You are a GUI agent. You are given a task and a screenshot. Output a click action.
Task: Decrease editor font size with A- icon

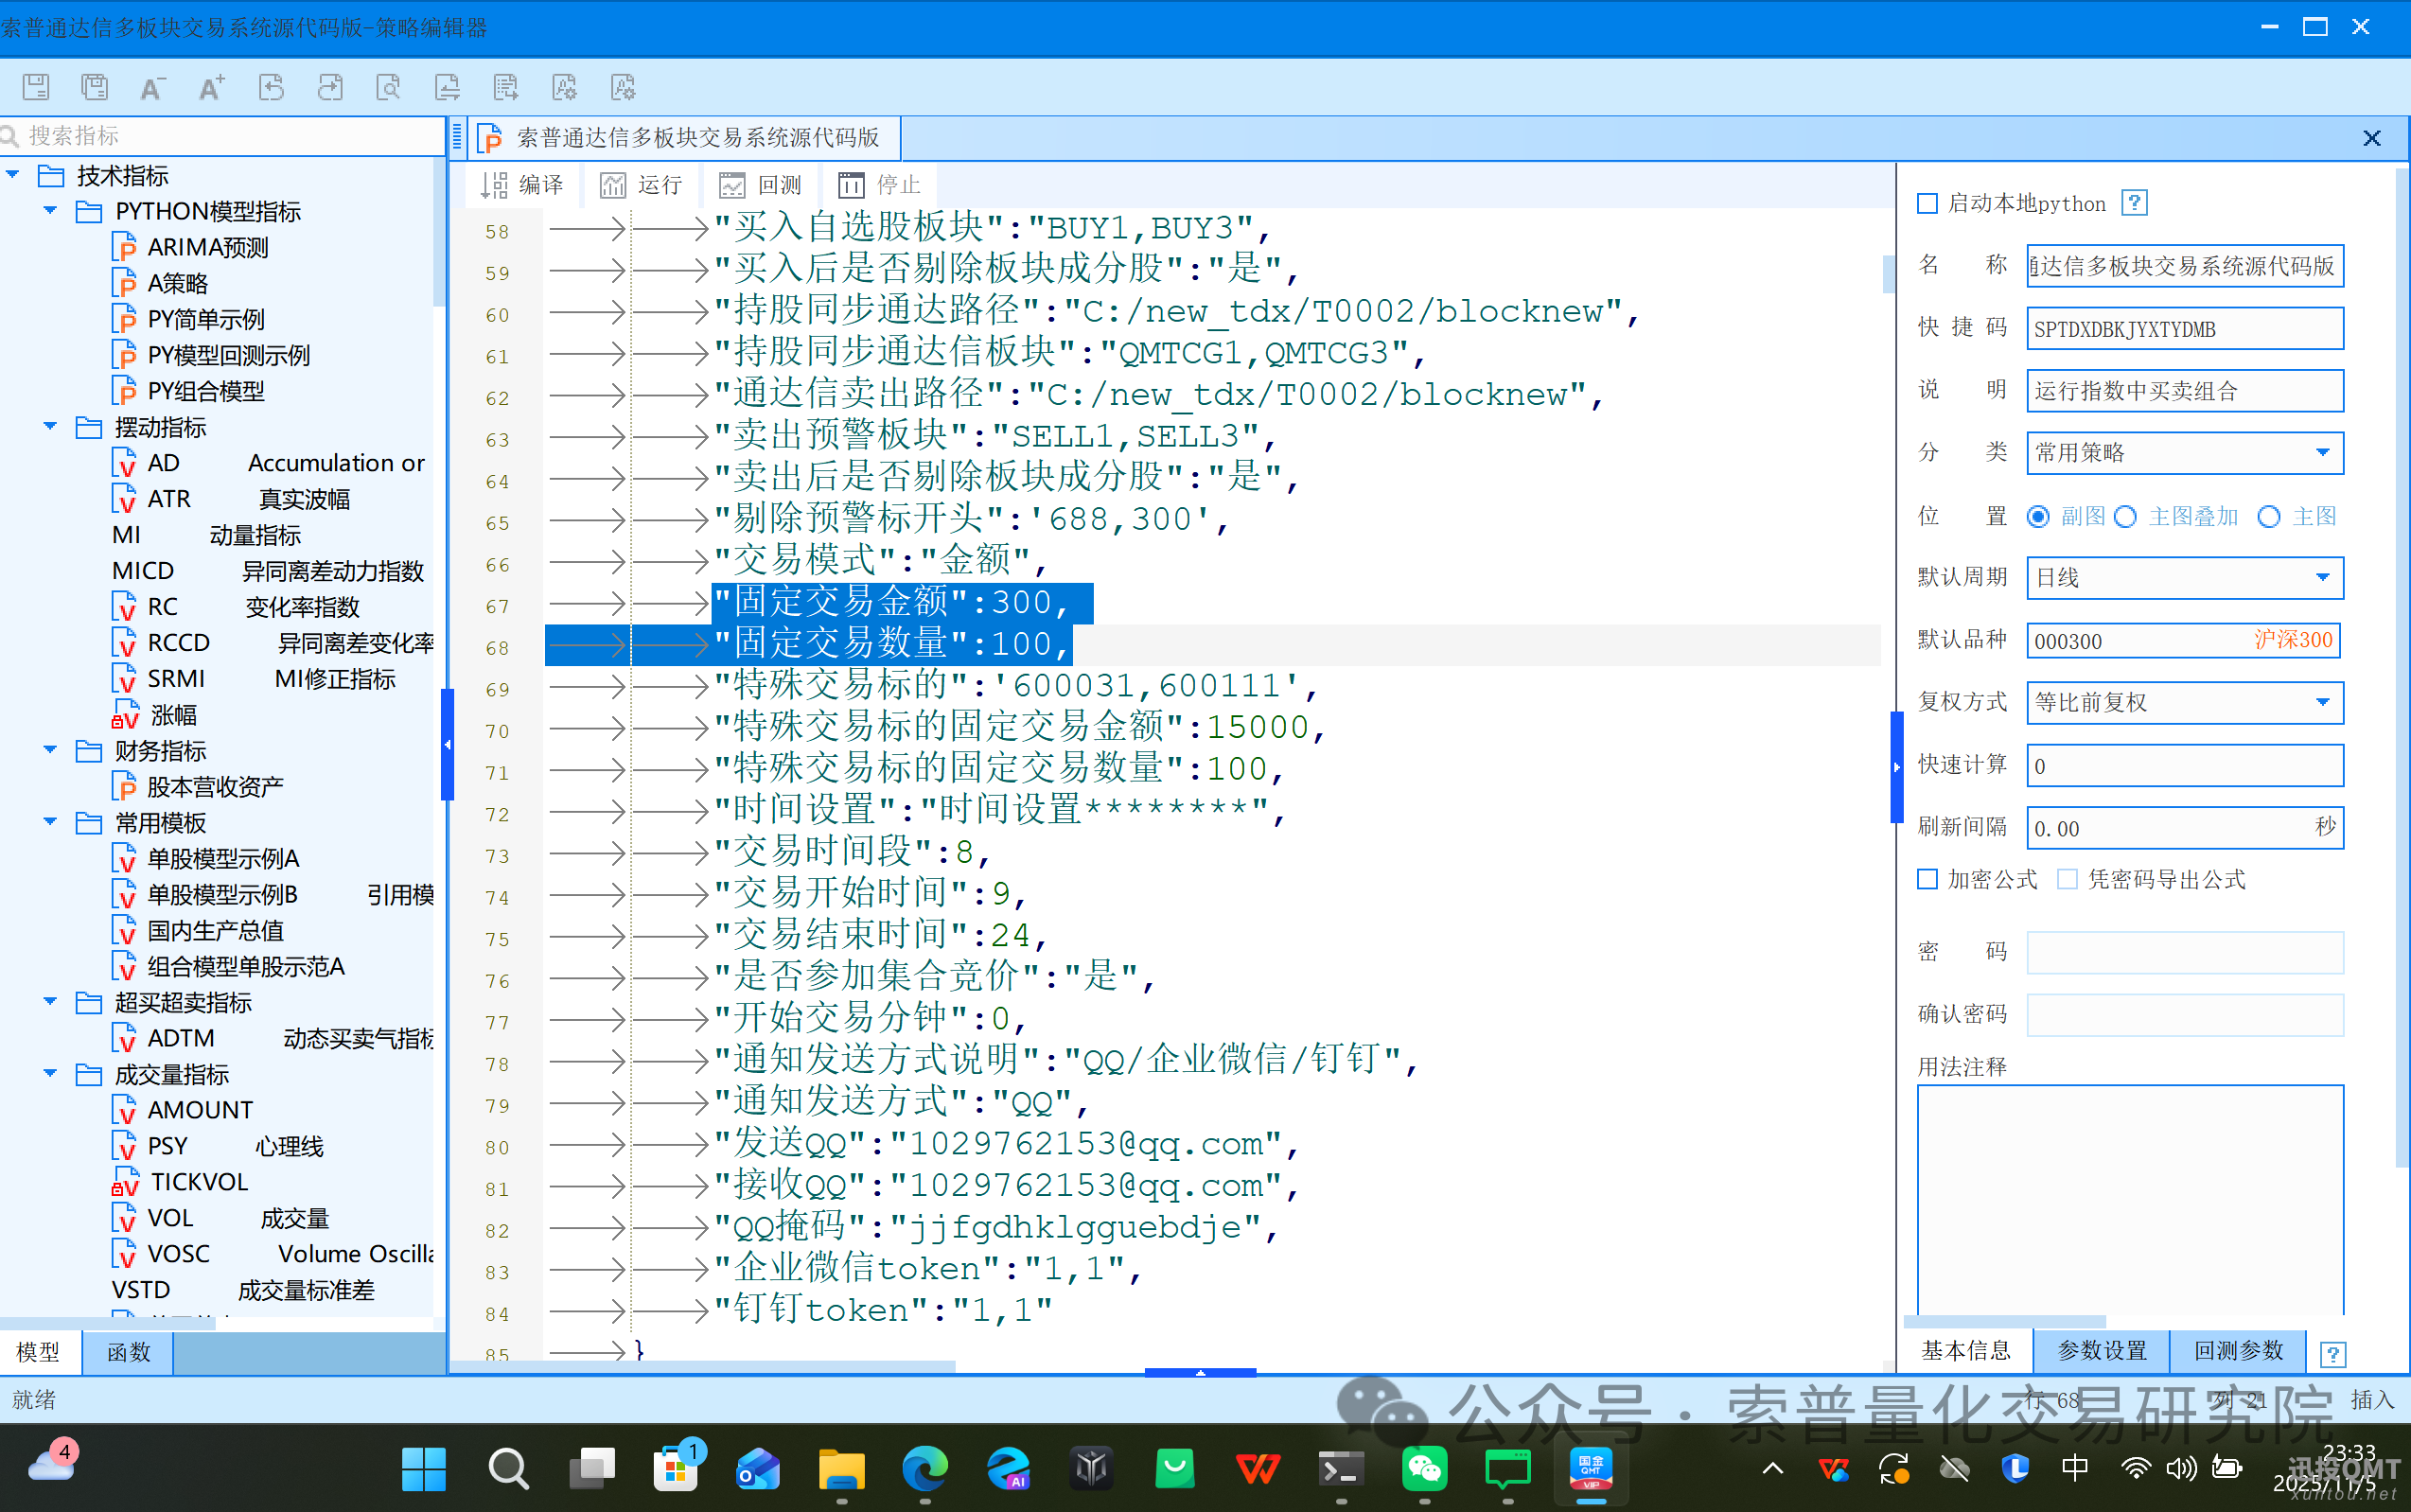click(152, 87)
